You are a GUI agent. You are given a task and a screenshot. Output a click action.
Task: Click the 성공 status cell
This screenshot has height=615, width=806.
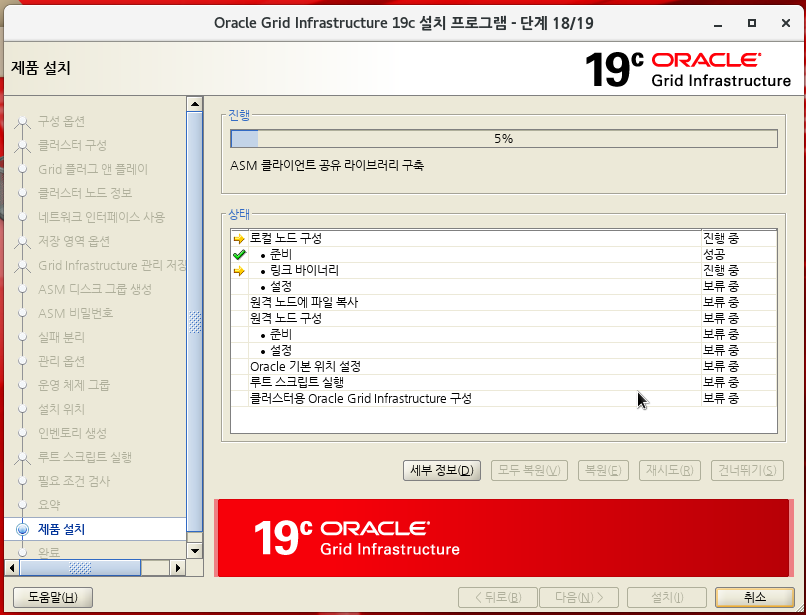click(x=739, y=255)
